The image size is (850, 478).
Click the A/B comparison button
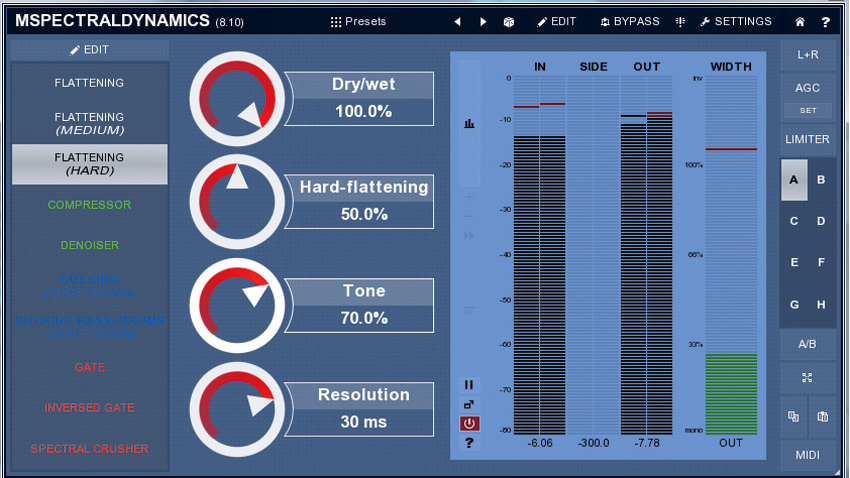[x=808, y=344]
